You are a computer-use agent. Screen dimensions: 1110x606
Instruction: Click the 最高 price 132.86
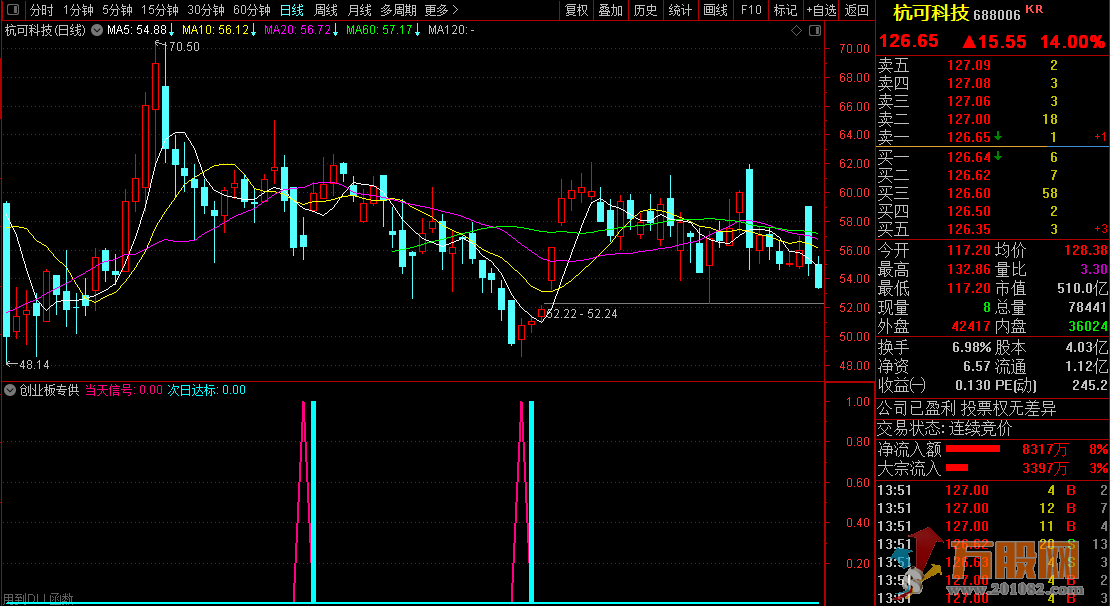coord(969,270)
